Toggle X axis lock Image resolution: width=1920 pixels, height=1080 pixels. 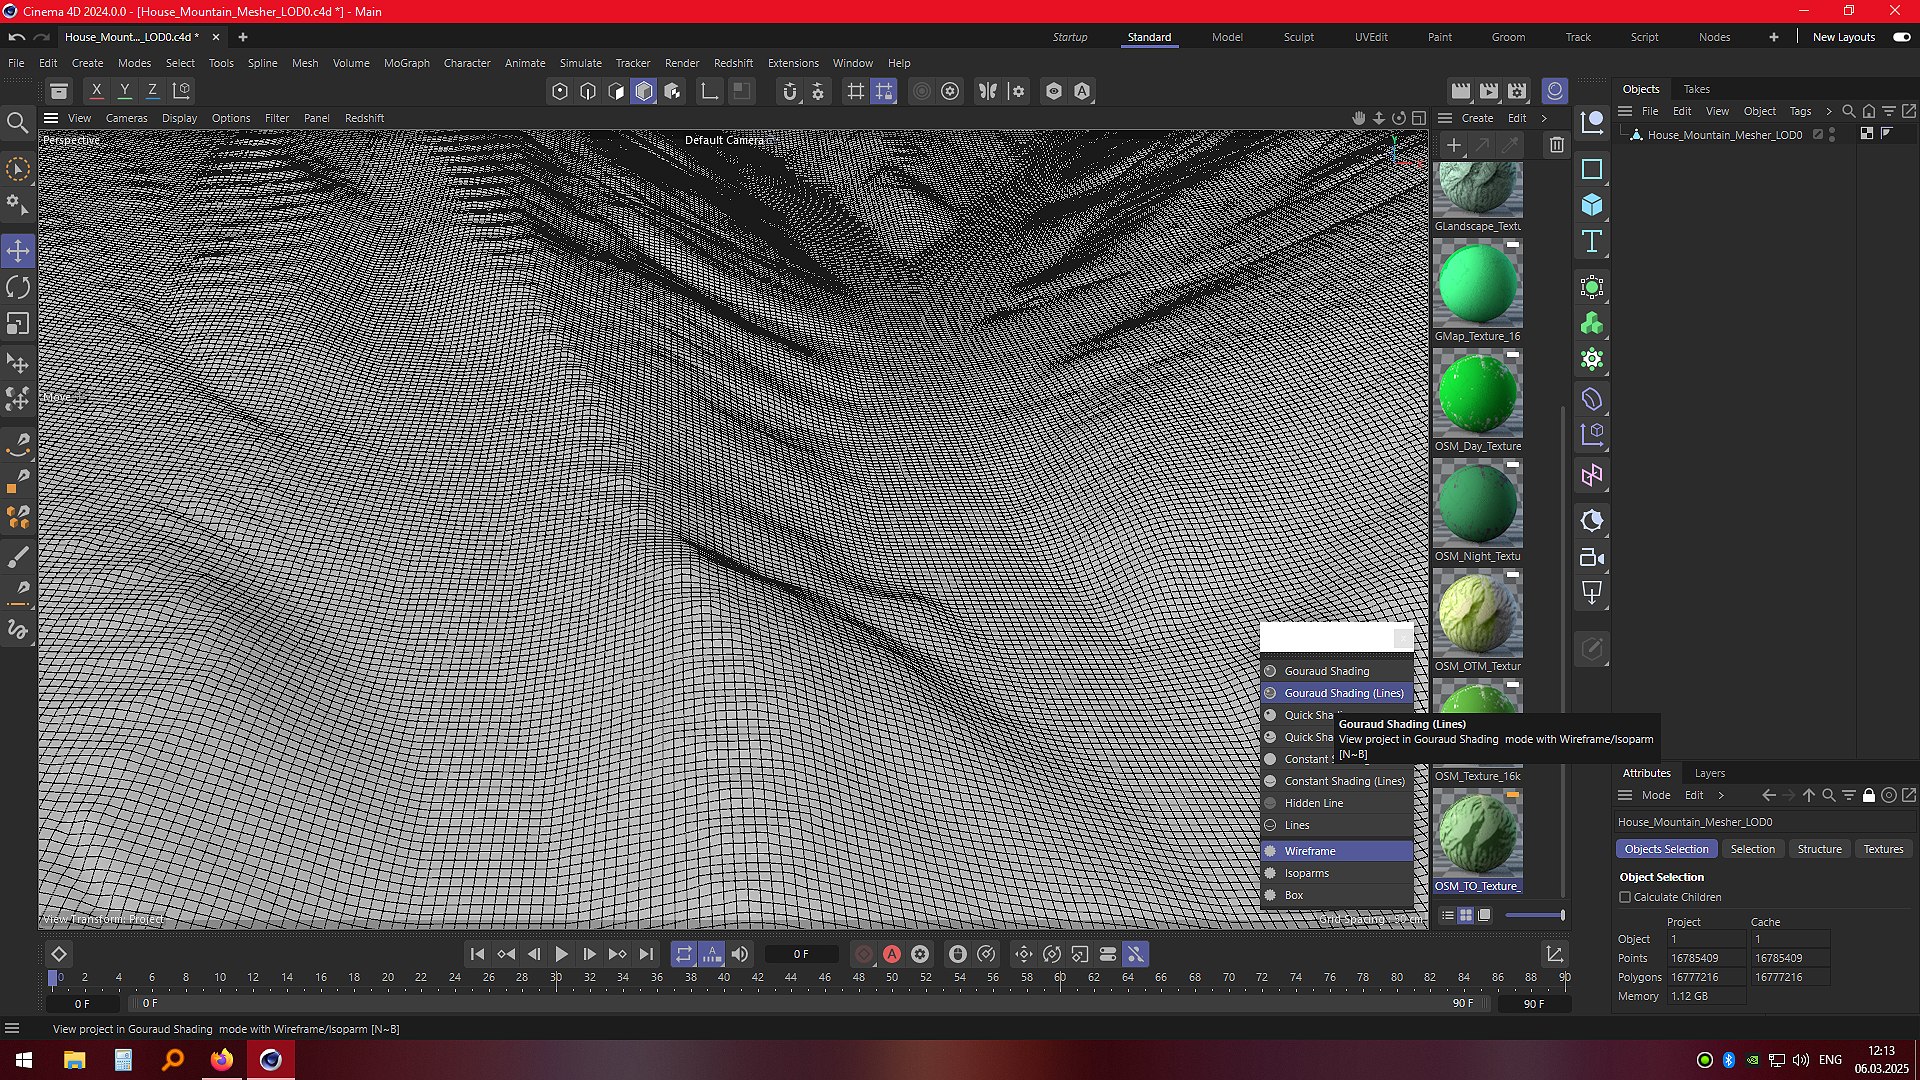97,90
